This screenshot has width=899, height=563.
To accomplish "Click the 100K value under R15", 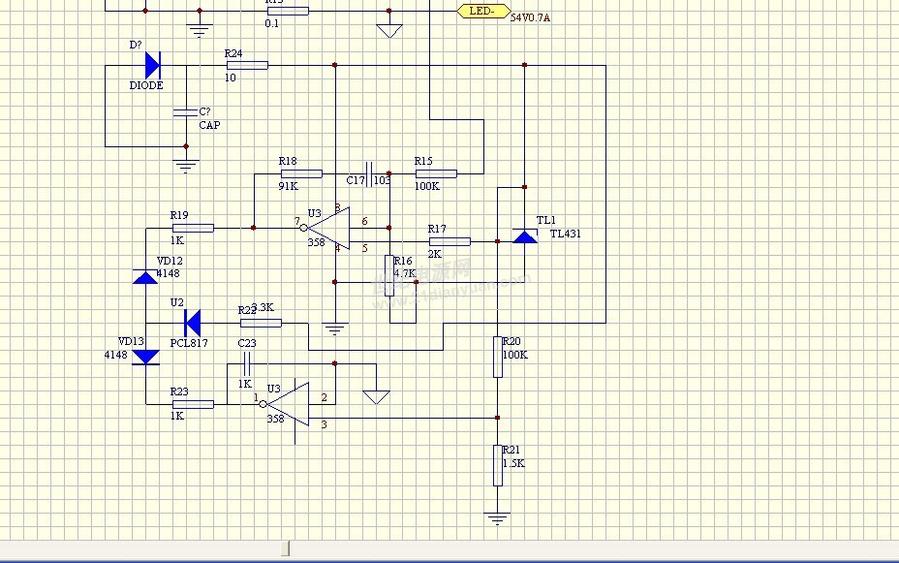I will tap(427, 186).
